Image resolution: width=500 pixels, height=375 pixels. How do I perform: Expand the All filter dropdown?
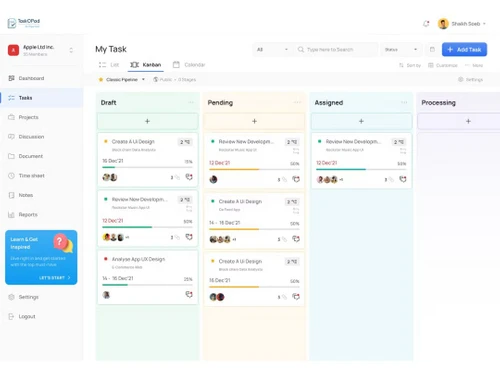pyautogui.click(x=272, y=49)
